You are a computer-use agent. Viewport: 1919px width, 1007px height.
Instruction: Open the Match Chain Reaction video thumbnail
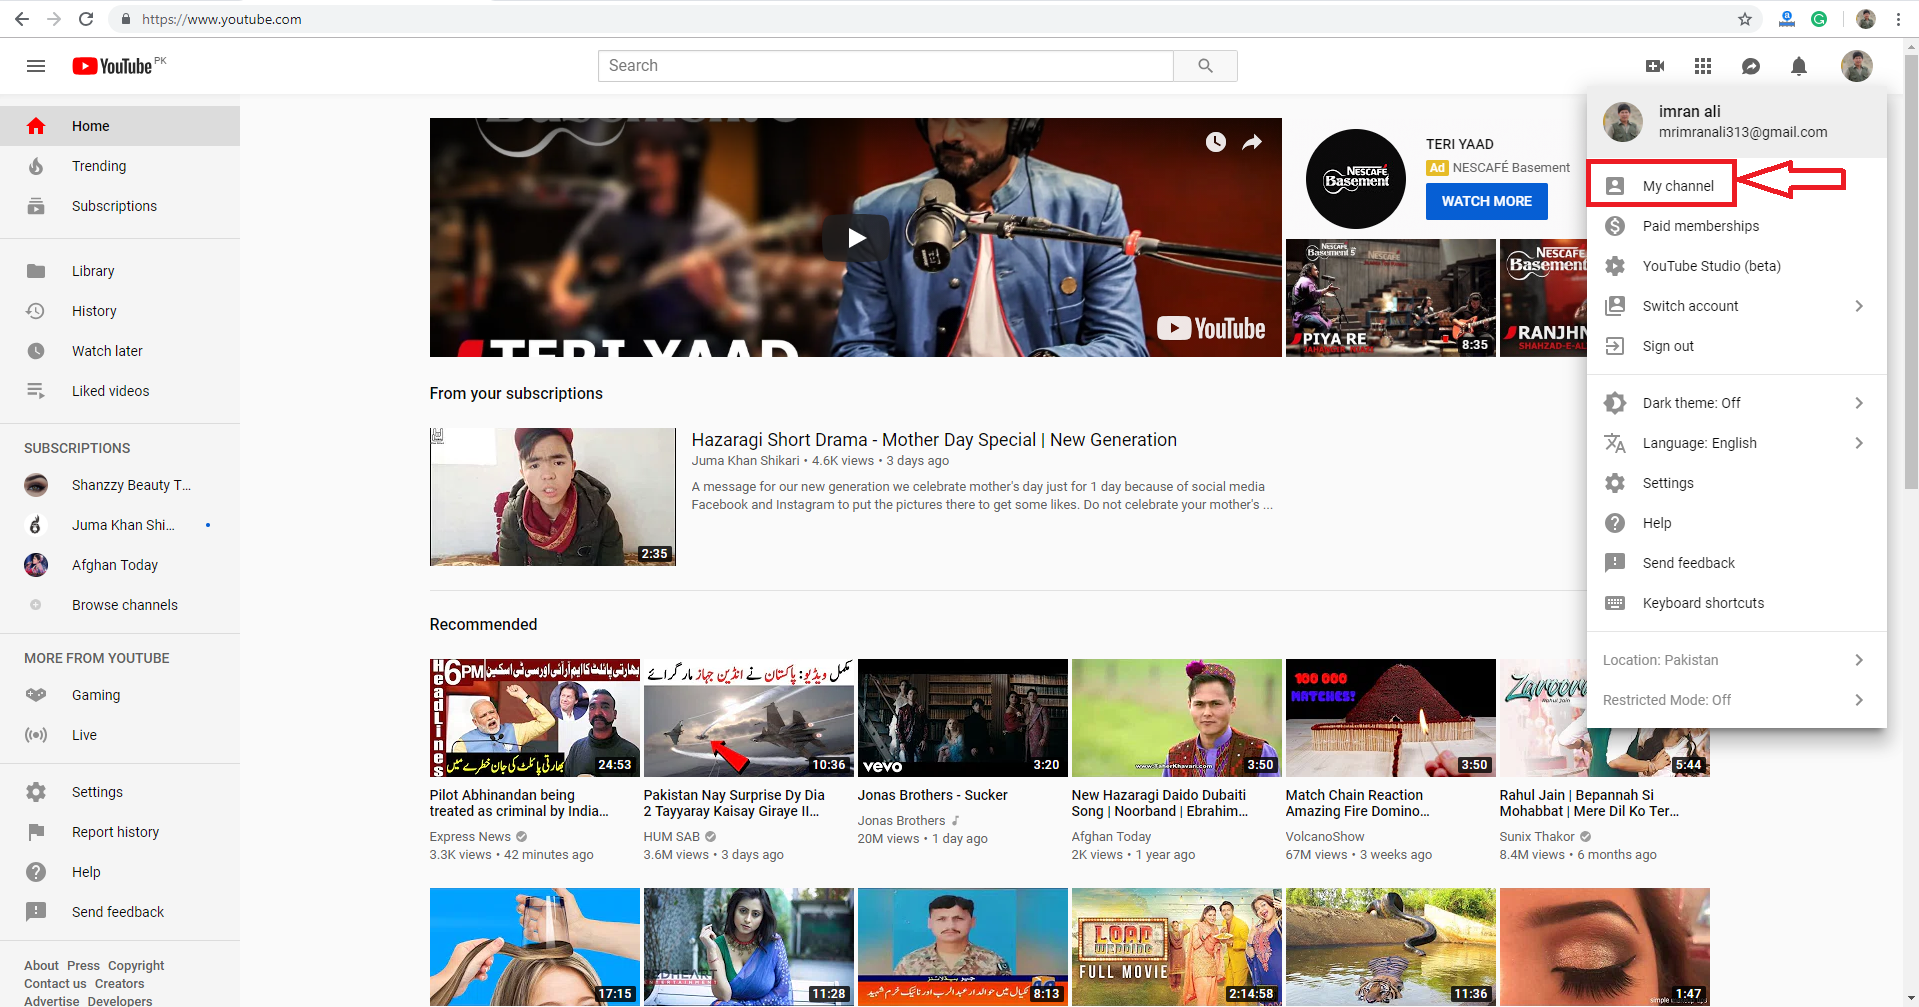click(x=1390, y=718)
